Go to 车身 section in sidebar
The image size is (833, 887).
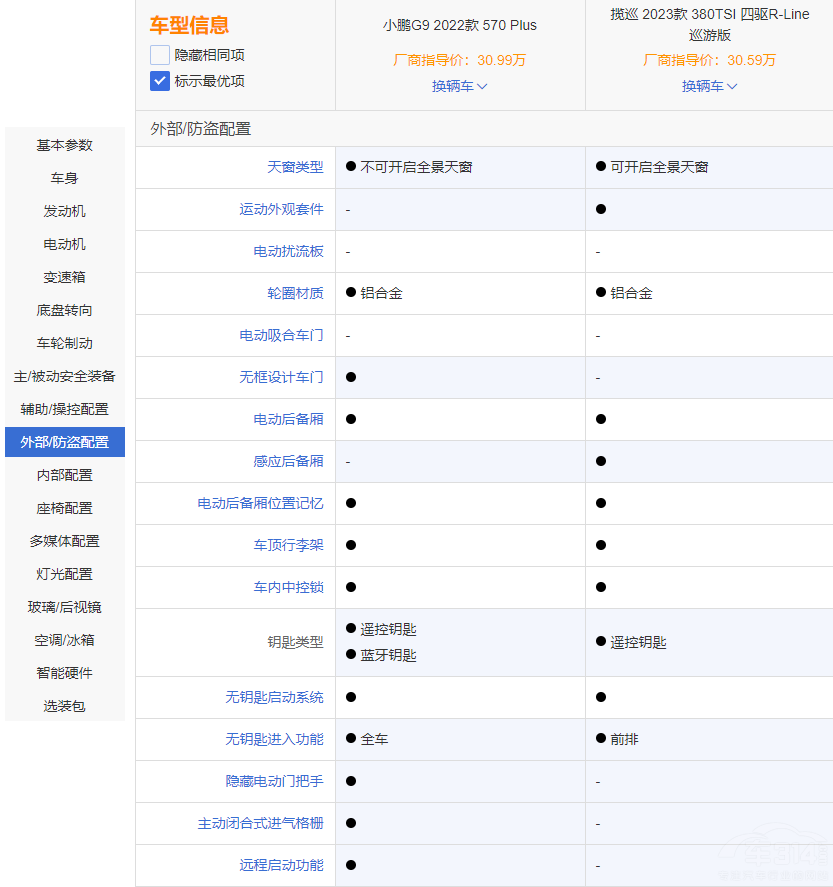pyautogui.click(x=65, y=178)
